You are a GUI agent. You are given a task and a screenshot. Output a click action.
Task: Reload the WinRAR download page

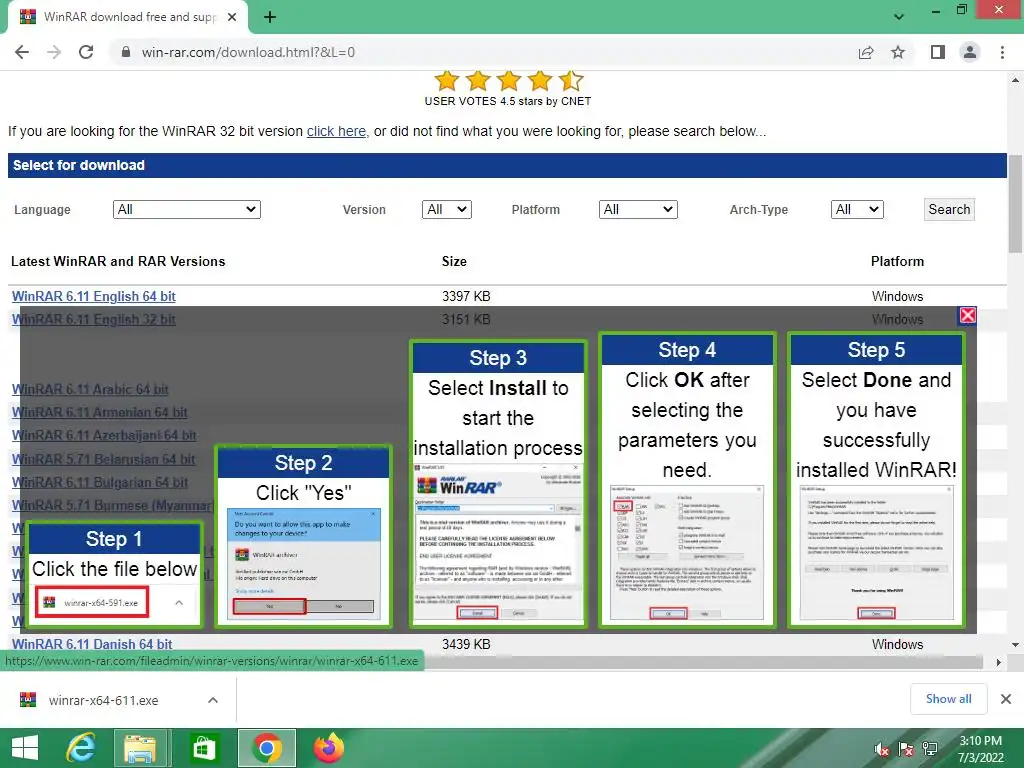point(86,52)
